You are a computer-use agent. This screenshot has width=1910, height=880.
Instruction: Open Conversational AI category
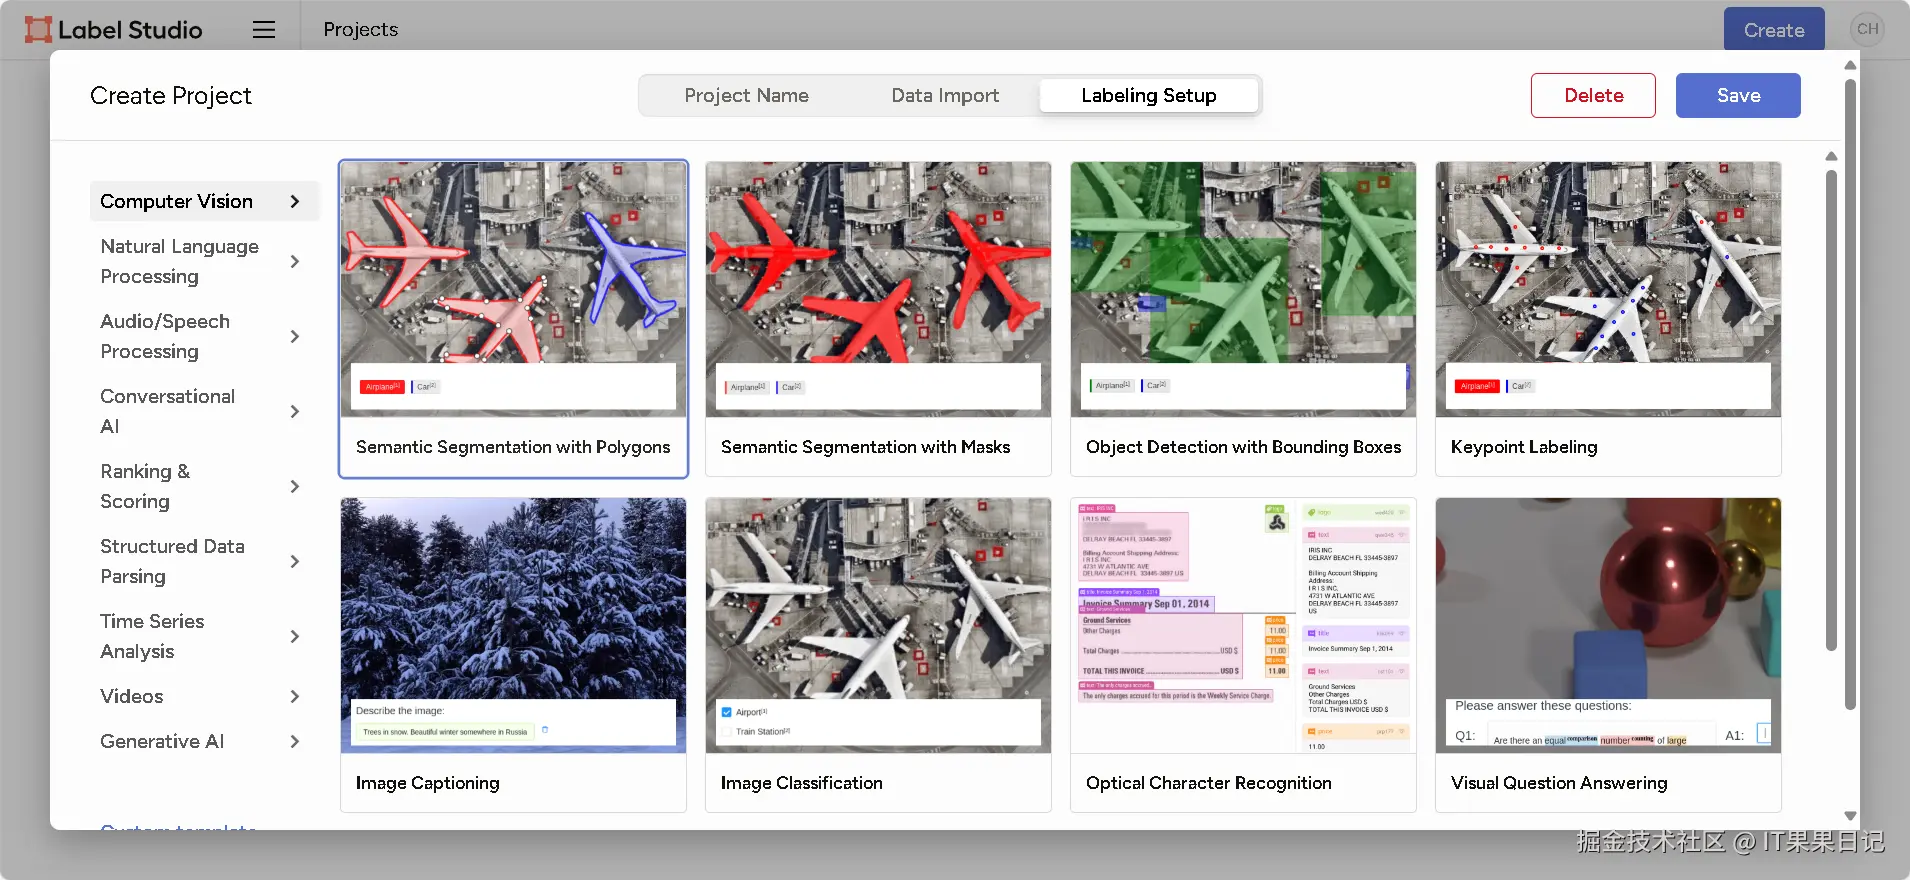205,411
